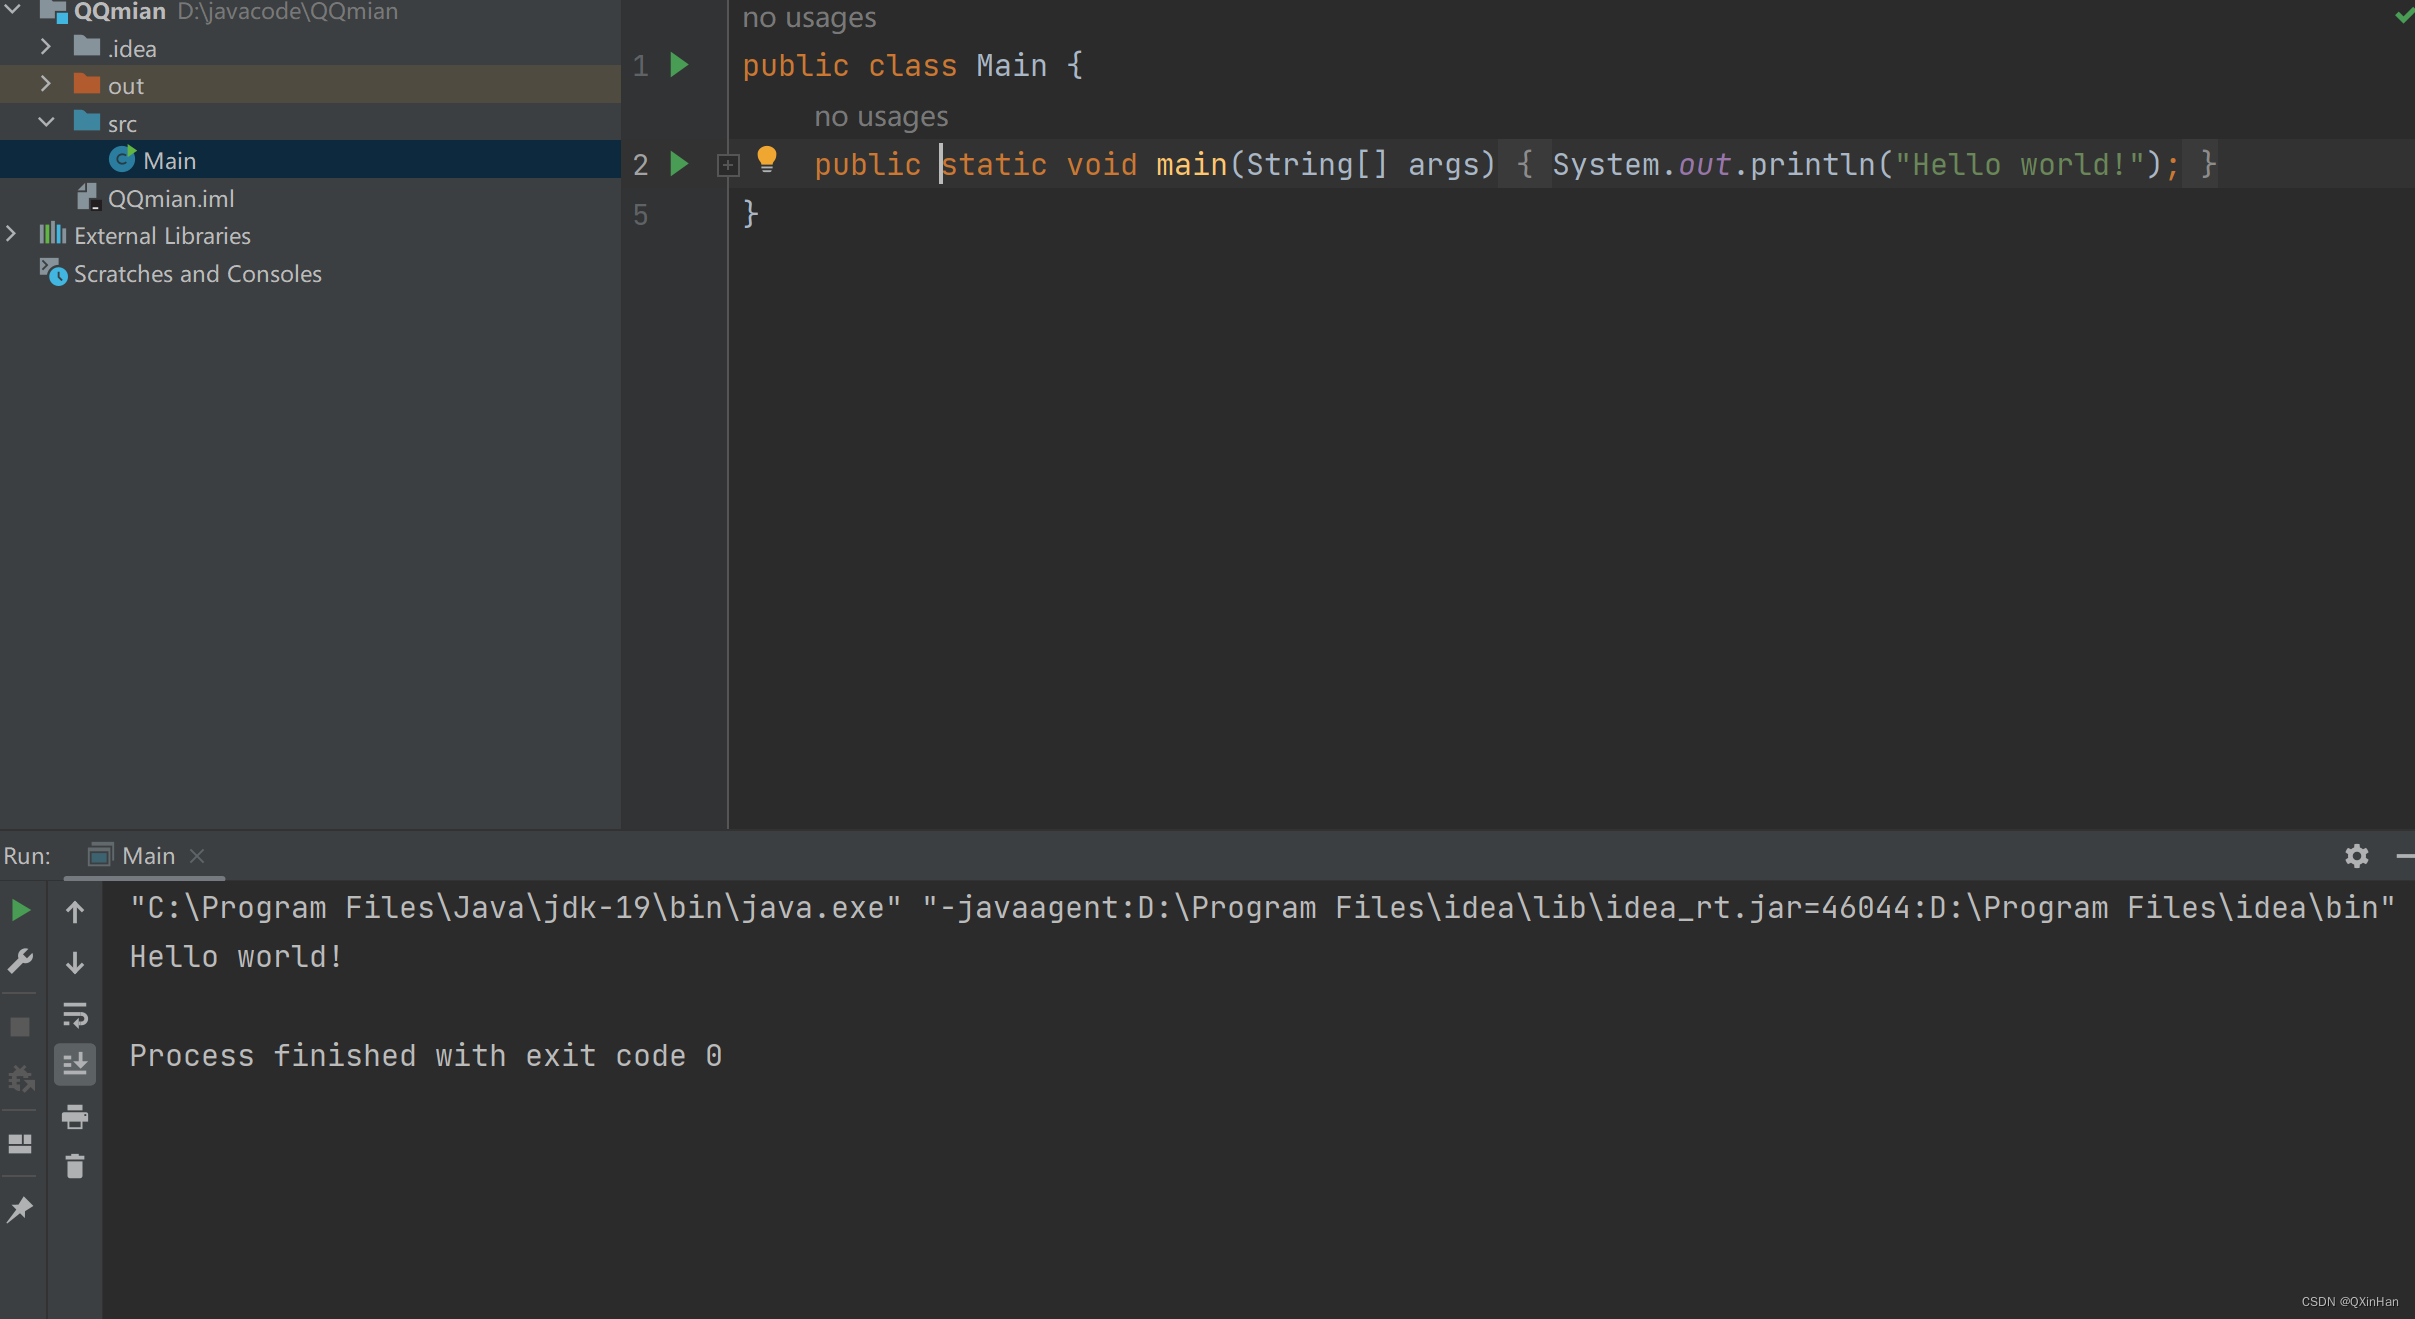The width and height of the screenshot is (2415, 1319).
Task: Expand the out folder
Action: [x=45, y=84]
